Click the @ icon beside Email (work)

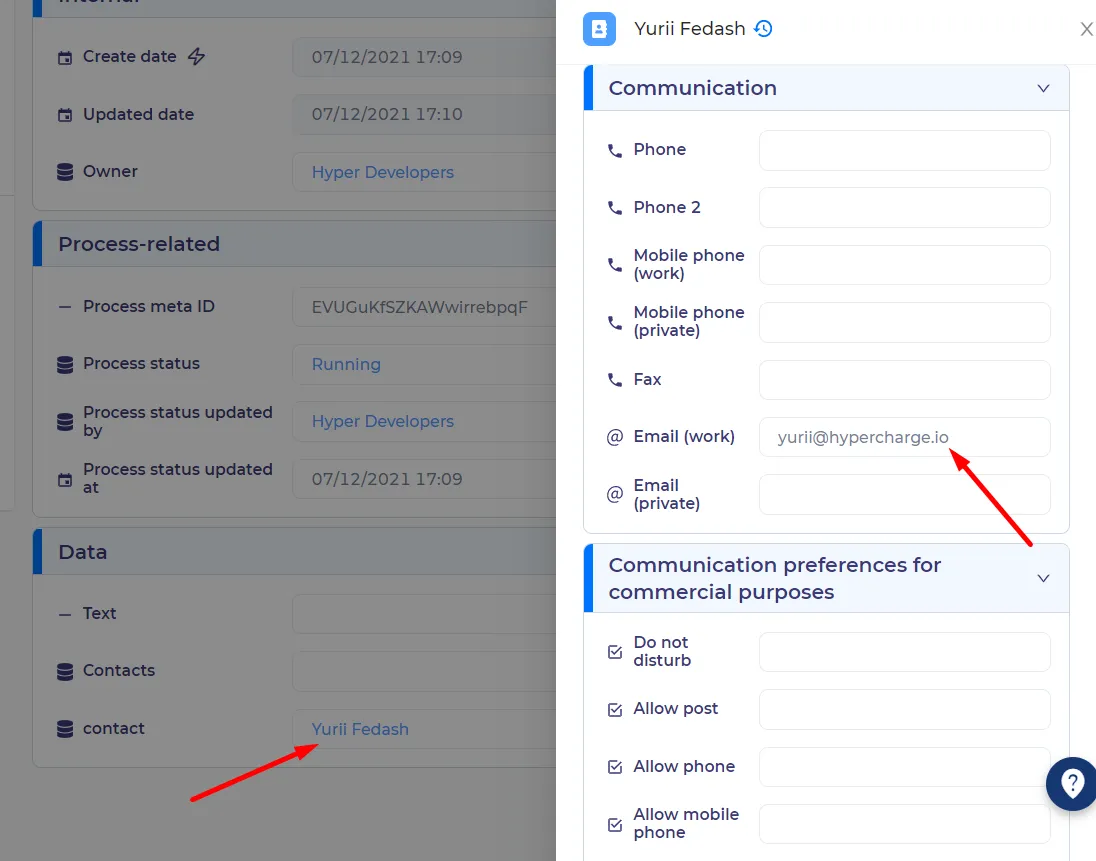(614, 437)
